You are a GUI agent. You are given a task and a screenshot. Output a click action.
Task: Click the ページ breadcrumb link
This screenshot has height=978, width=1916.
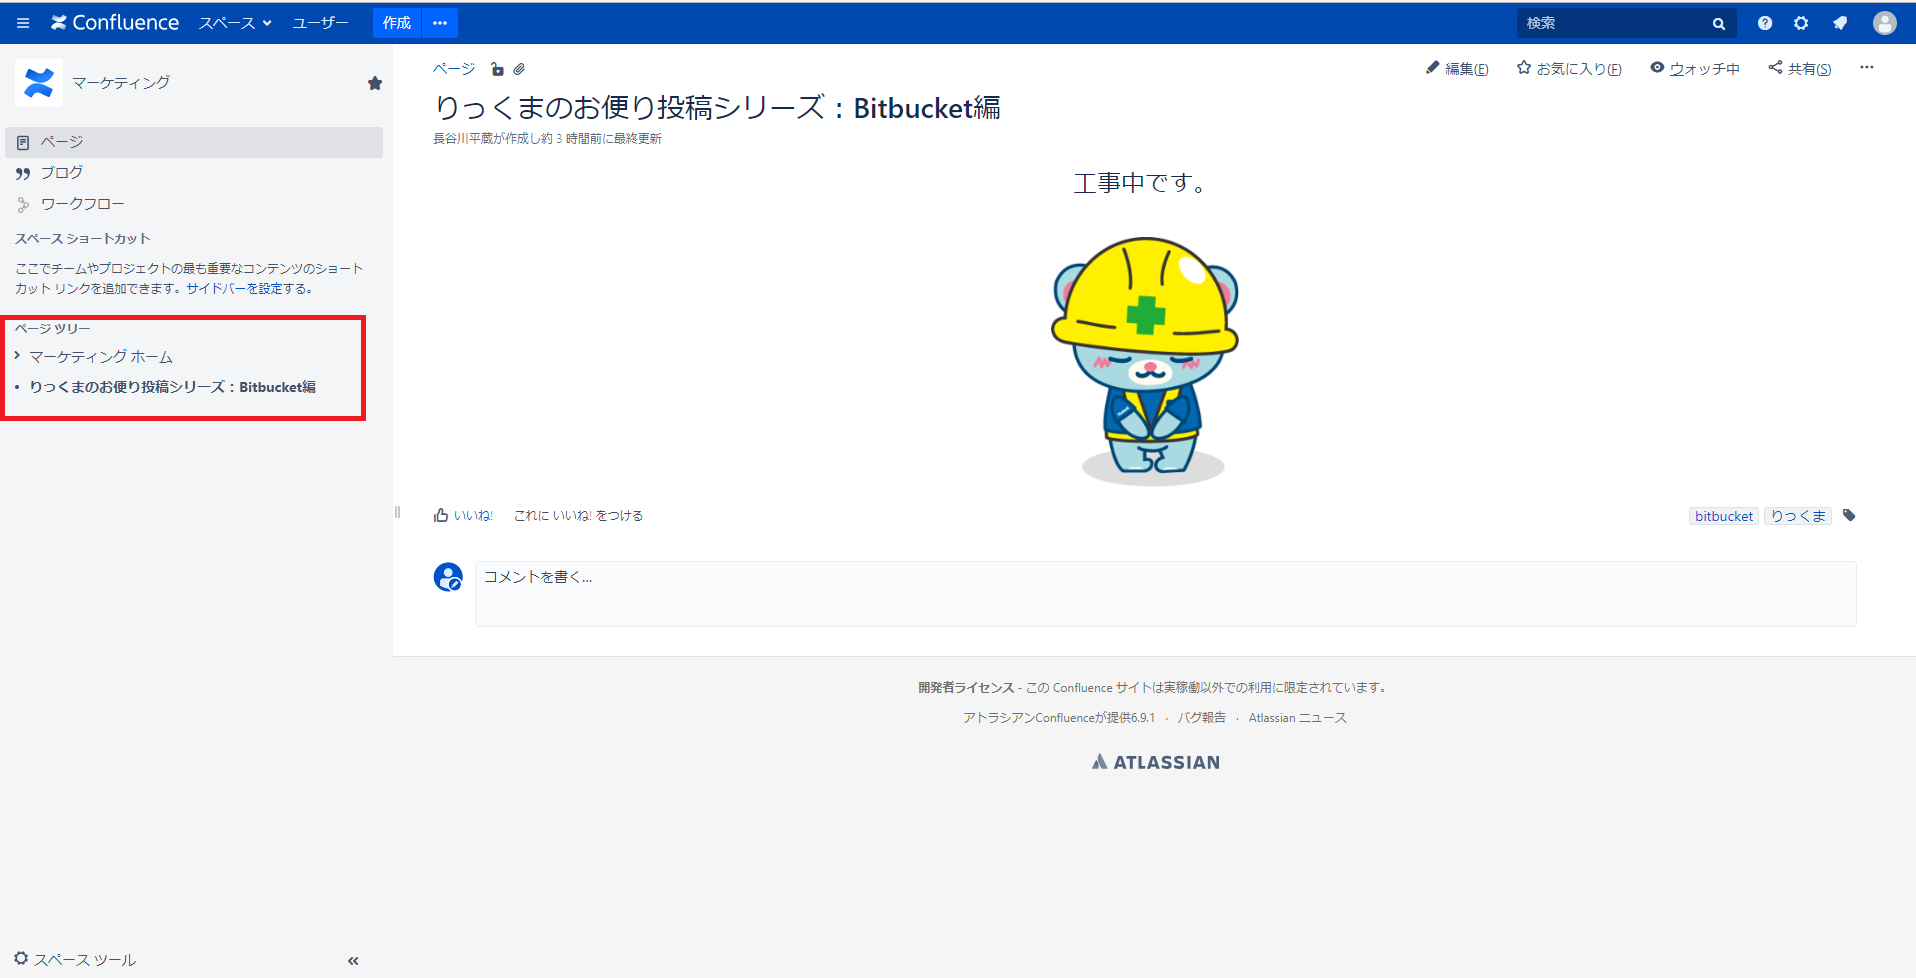[454, 69]
